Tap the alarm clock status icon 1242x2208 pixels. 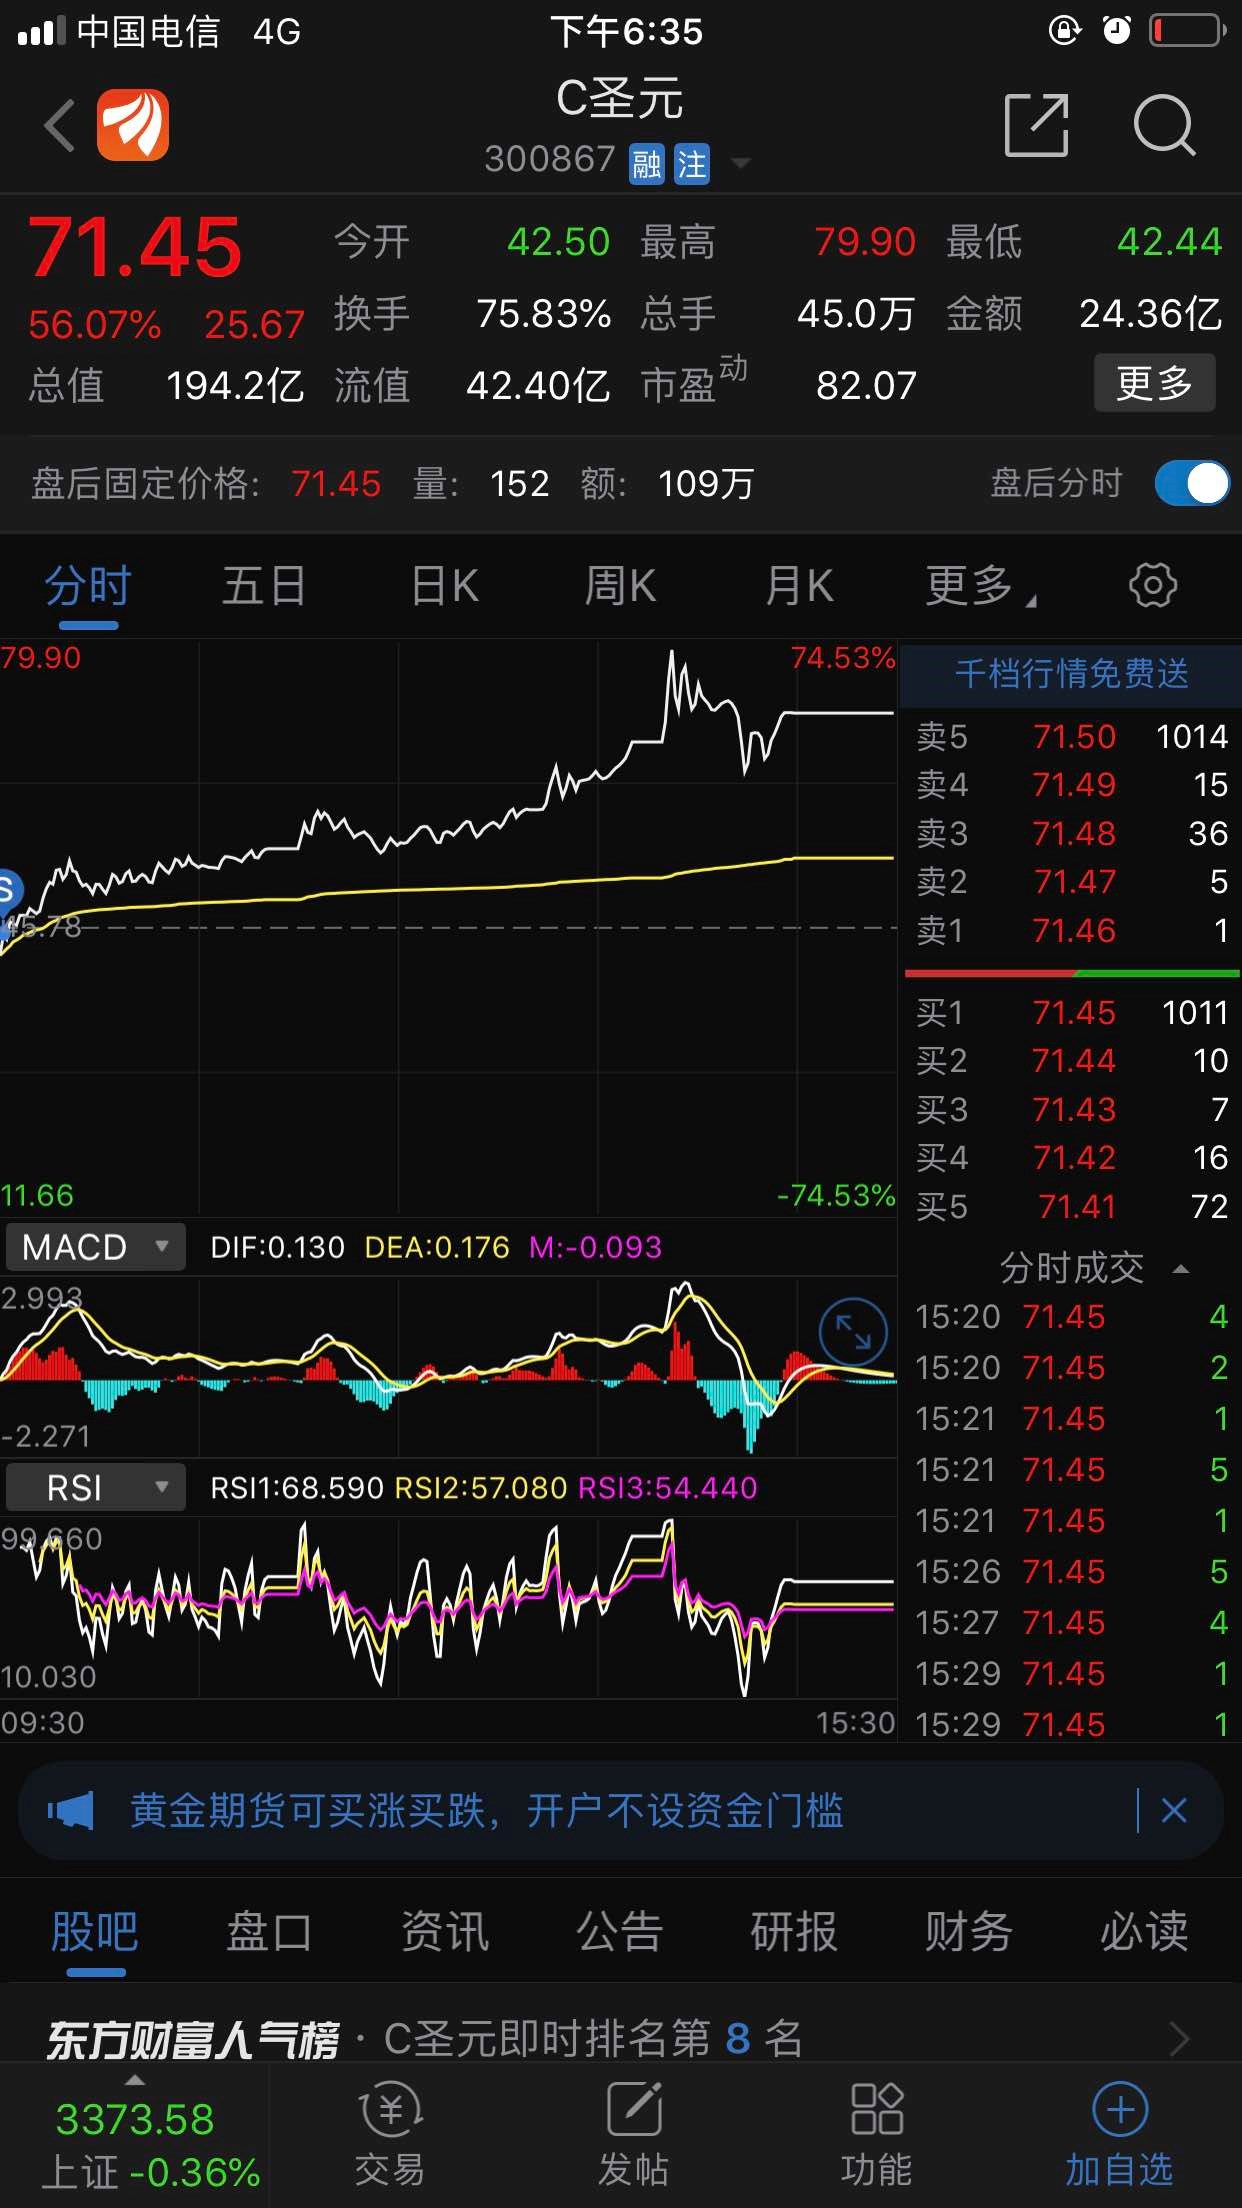[1116, 31]
